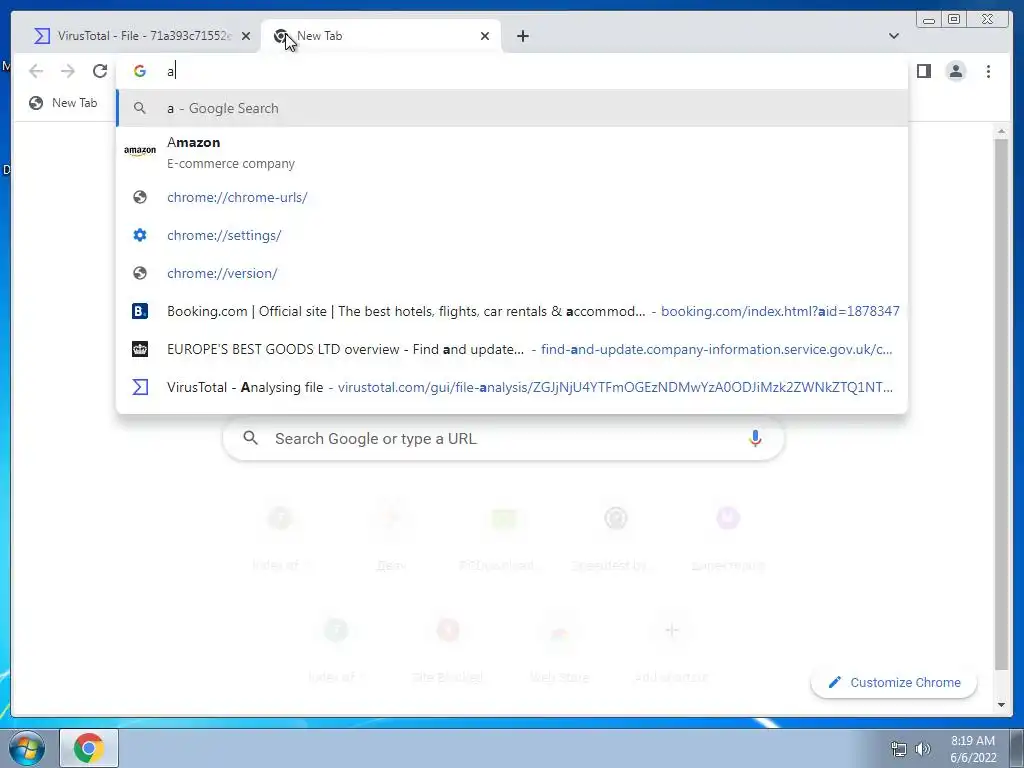Image resolution: width=1024 pixels, height=768 pixels.
Task: Select VirusTotal - Analysing file suggestion
Action: point(512,387)
